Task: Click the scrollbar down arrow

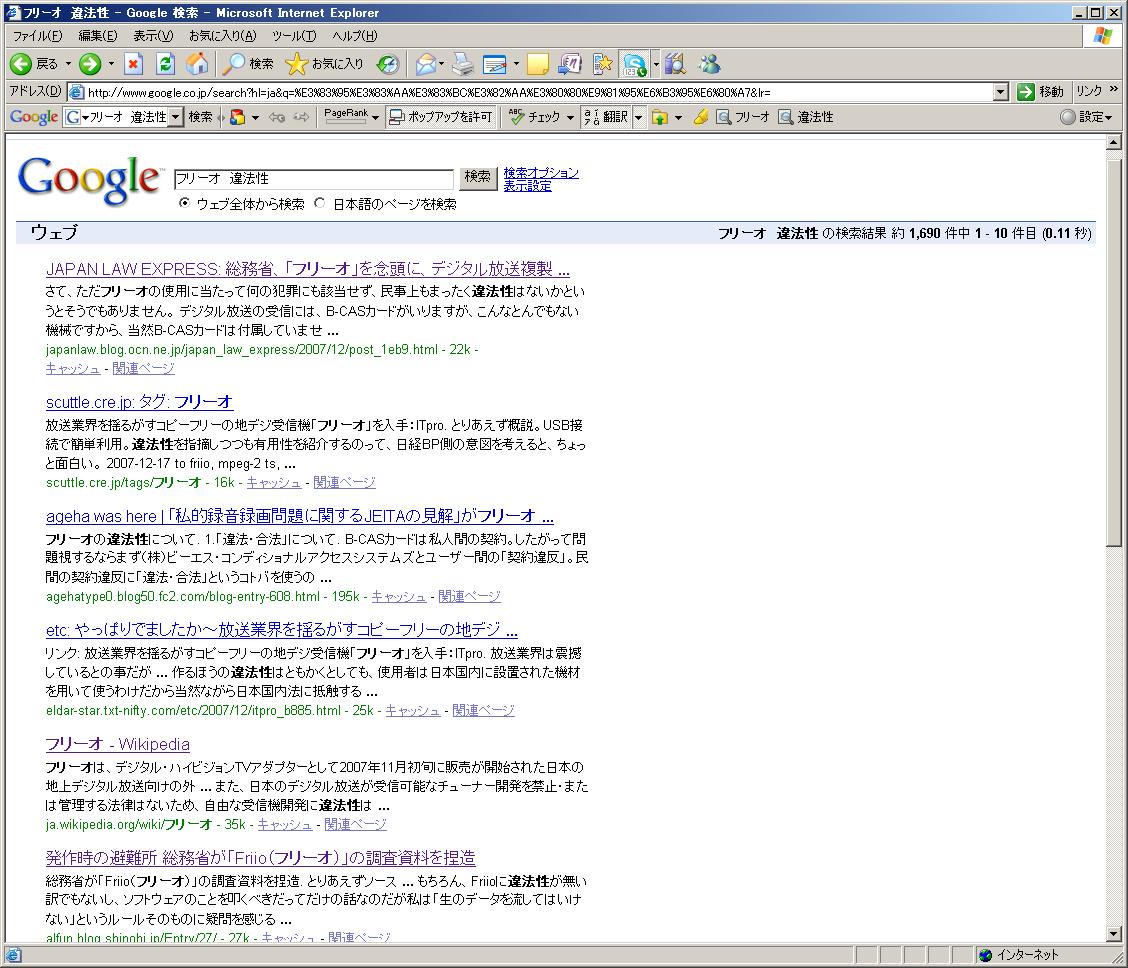Action: click(1114, 935)
